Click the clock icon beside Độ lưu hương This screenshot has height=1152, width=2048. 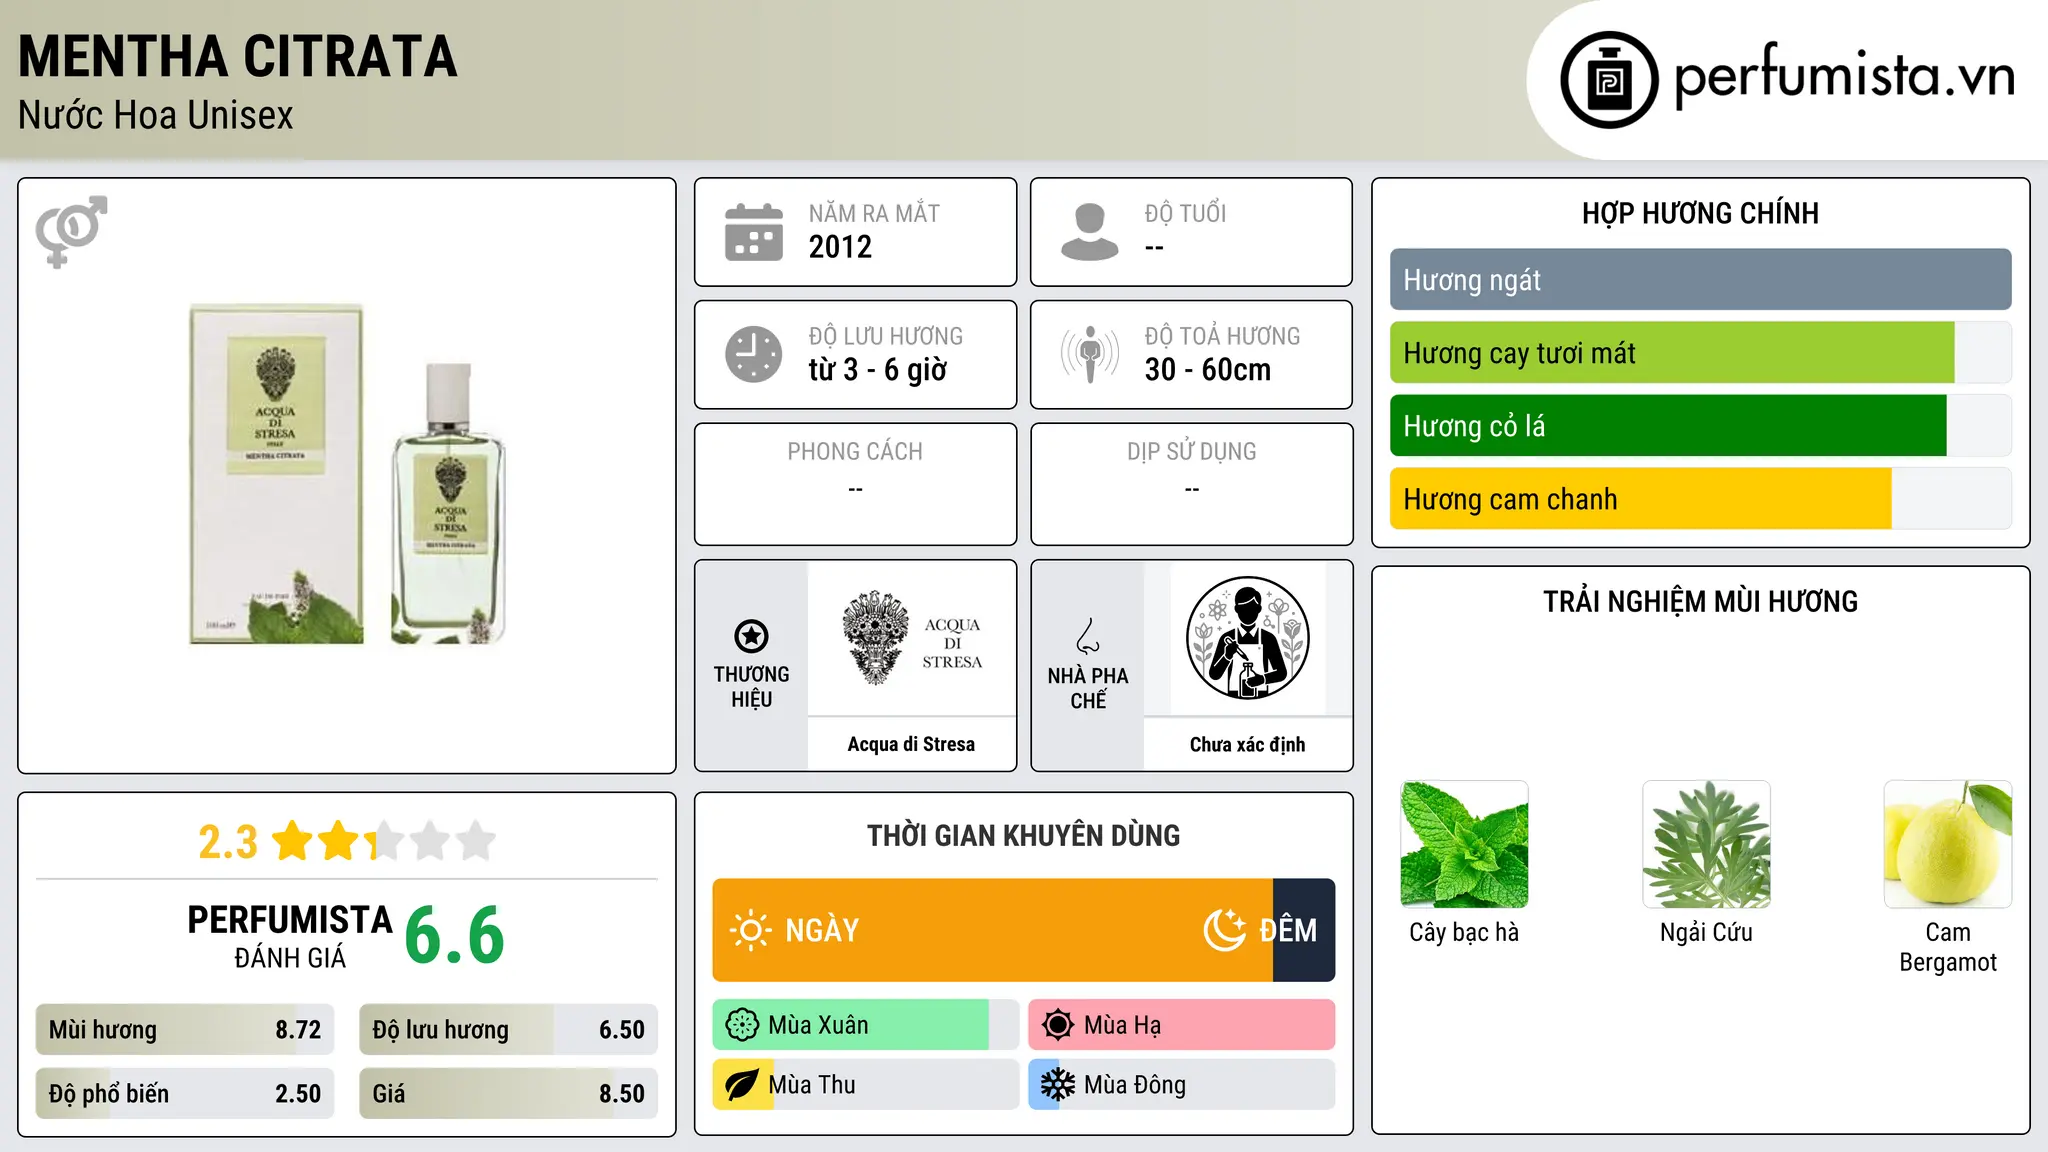pyautogui.click(x=754, y=354)
